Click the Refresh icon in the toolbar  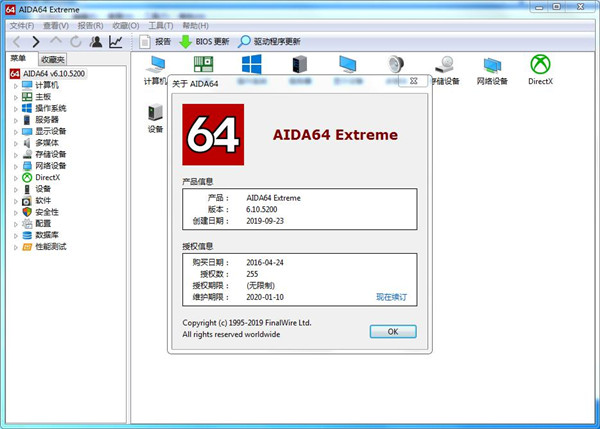click(76, 42)
